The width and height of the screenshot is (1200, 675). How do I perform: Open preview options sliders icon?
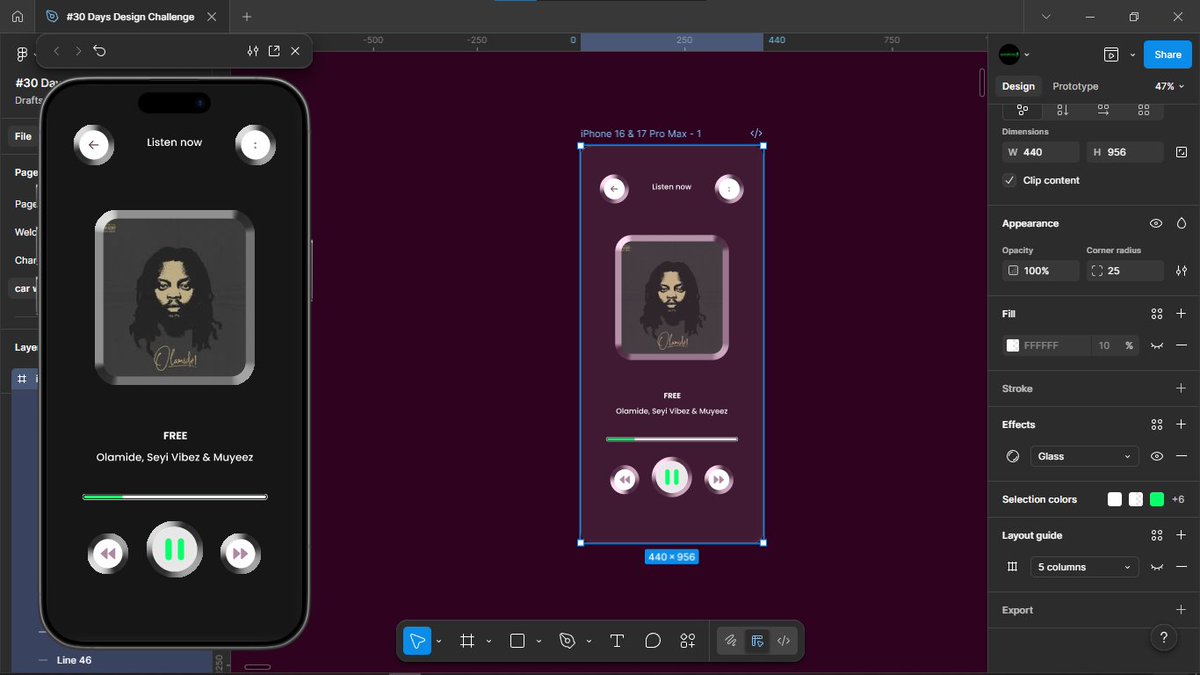253,51
